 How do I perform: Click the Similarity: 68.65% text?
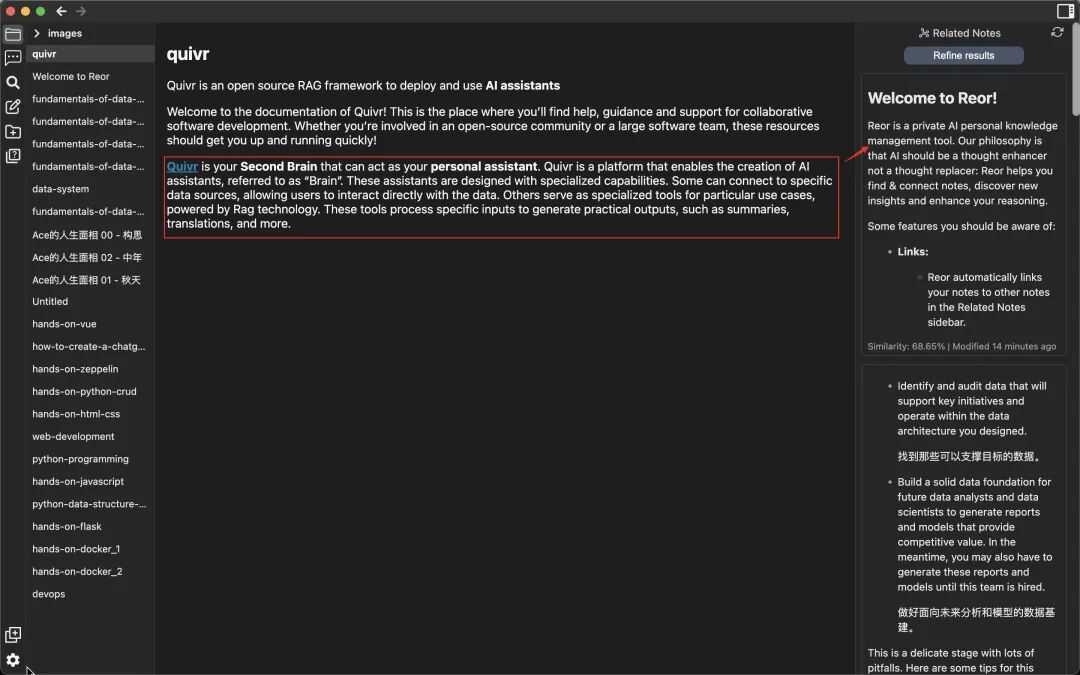coord(906,346)
